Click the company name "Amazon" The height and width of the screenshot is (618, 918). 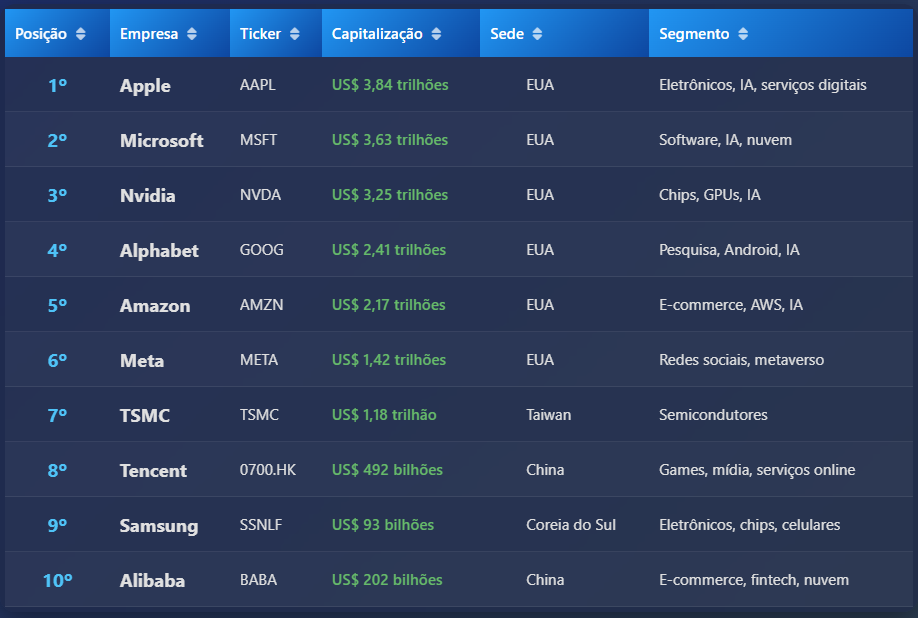point(155,305)
